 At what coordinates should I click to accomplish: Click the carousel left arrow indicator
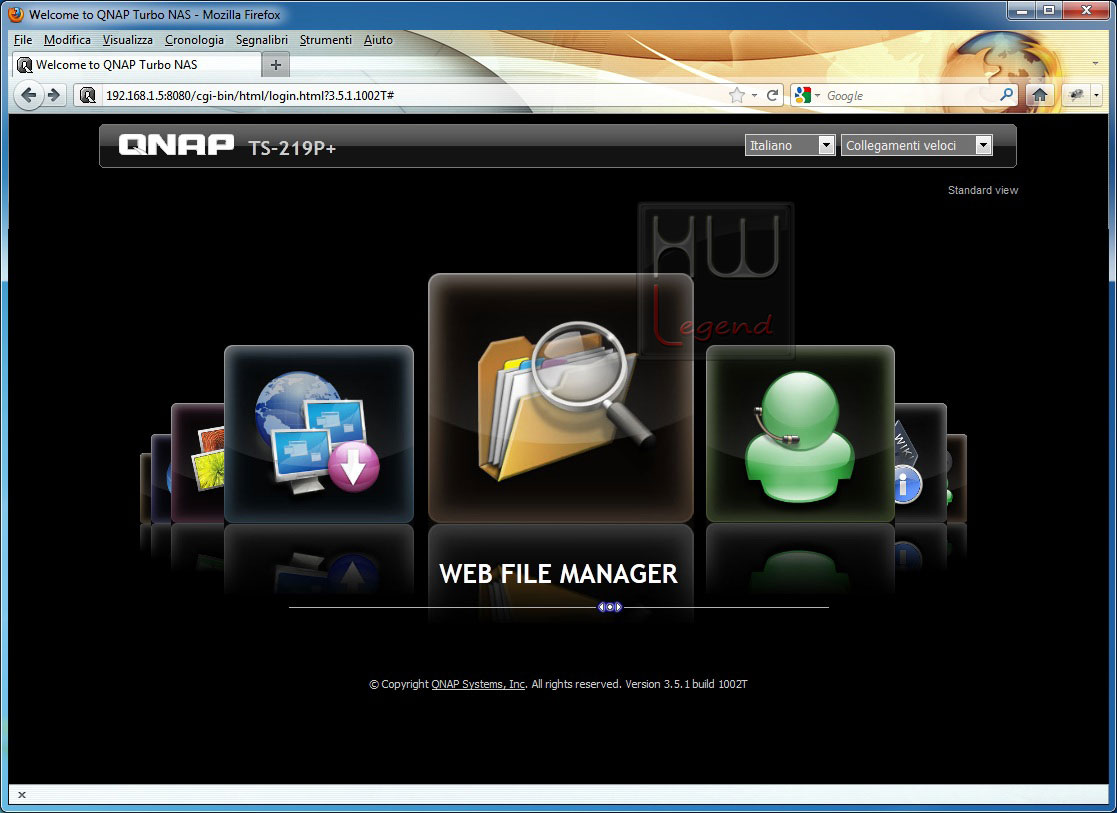[601, 607]
